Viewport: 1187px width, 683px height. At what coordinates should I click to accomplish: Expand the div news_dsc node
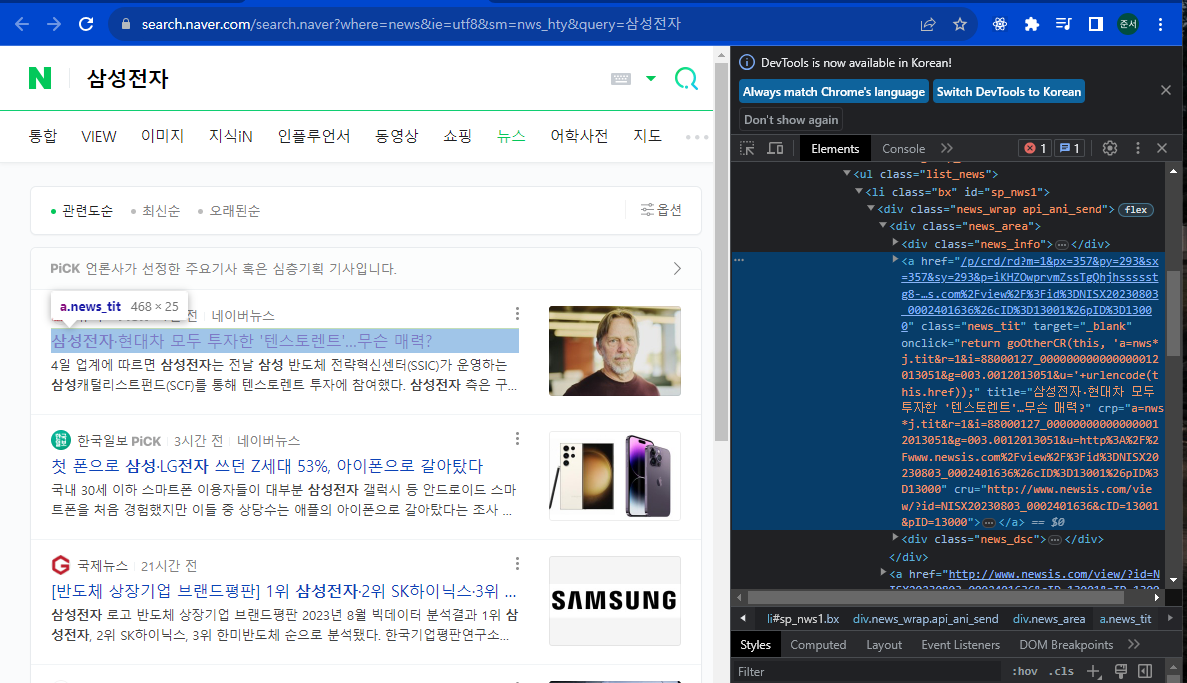coord(896,538)
